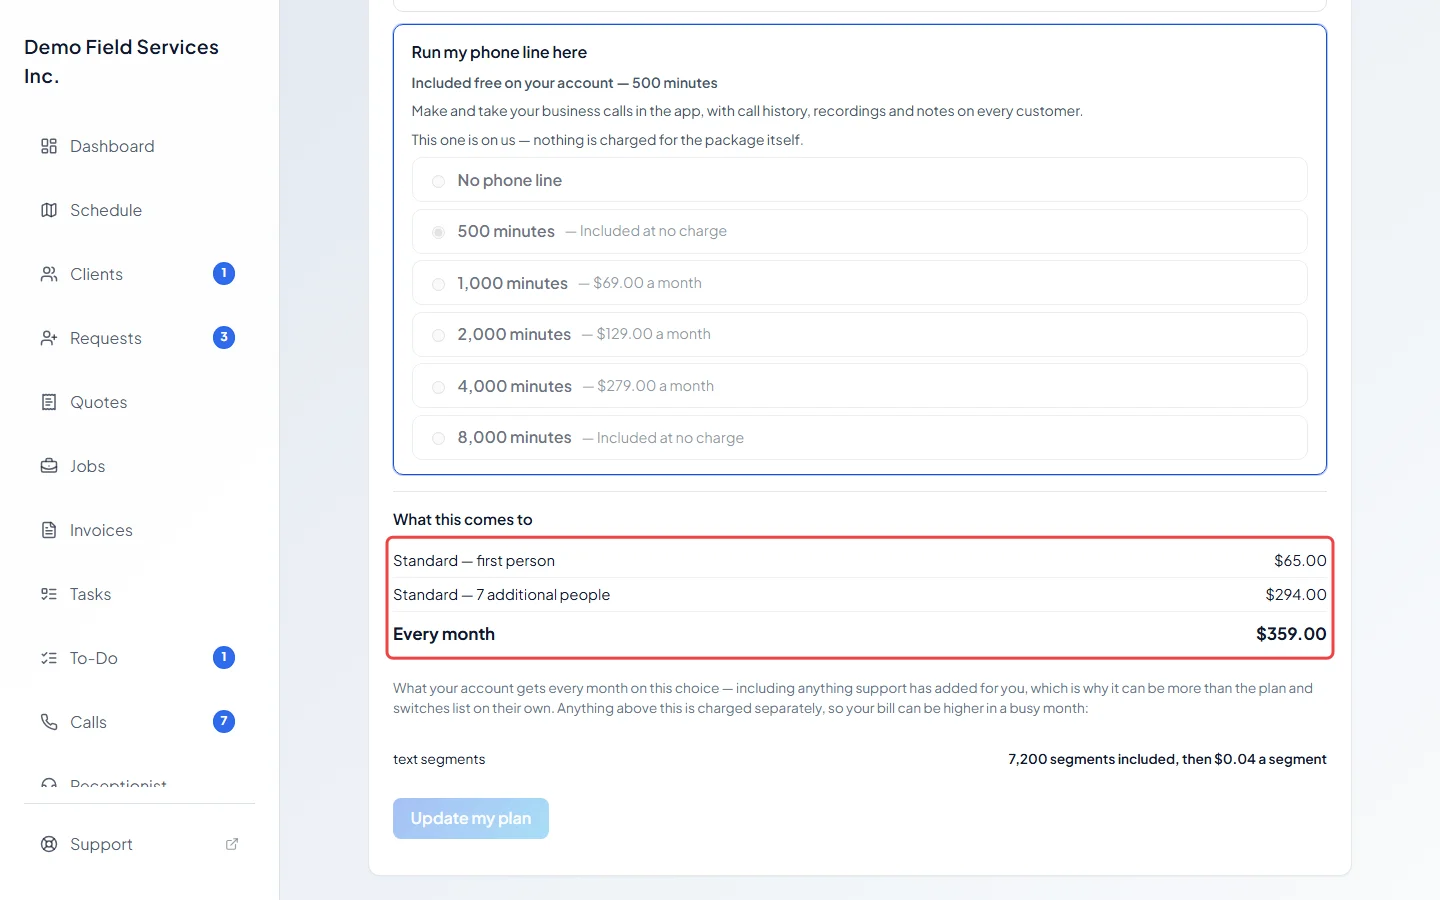Click the Support external link icon
This screenshot has width=1440, height=900.
[x=232, y=844]
